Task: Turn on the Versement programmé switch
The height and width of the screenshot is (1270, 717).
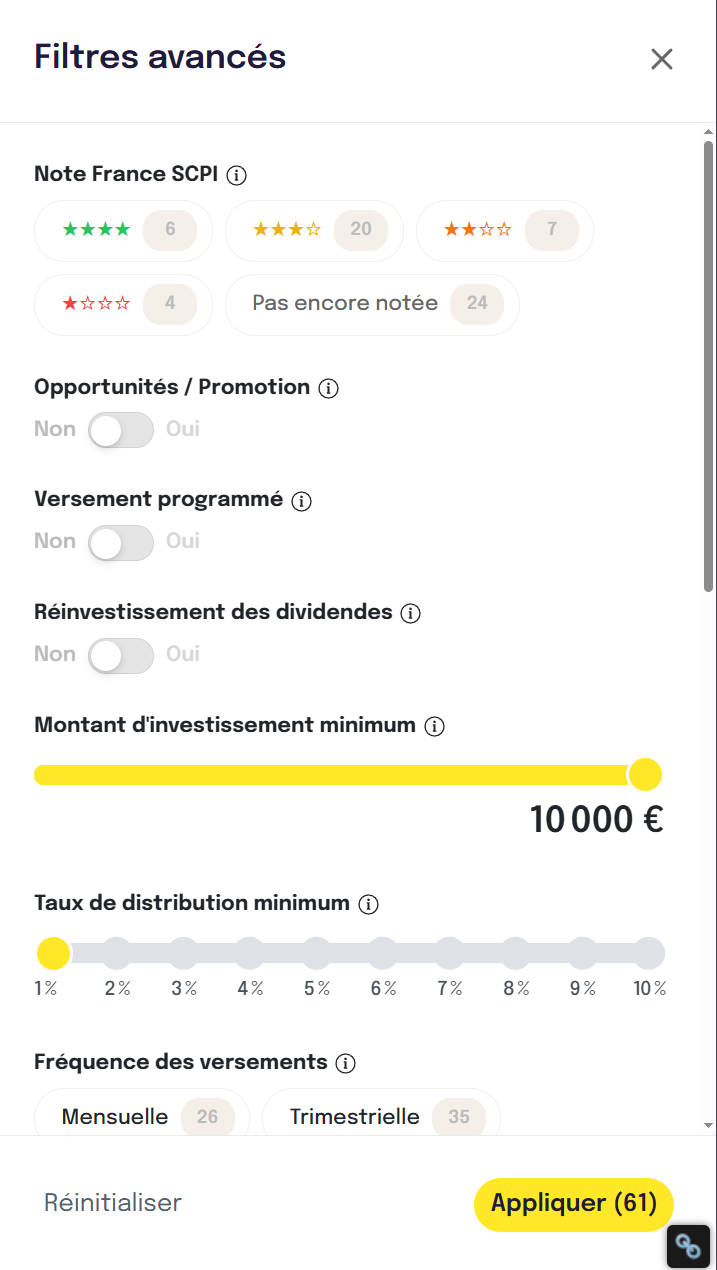Action: (x=121, y=543)
